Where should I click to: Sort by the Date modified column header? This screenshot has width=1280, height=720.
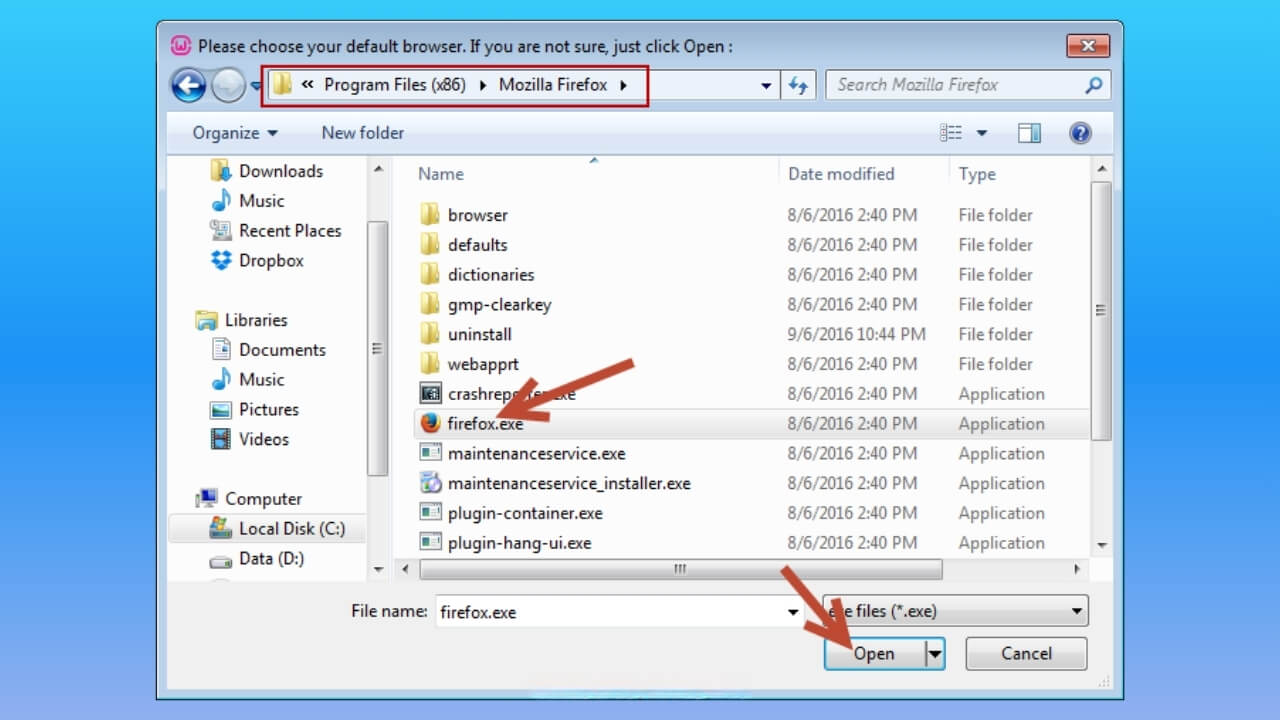(x=841, y=174)
